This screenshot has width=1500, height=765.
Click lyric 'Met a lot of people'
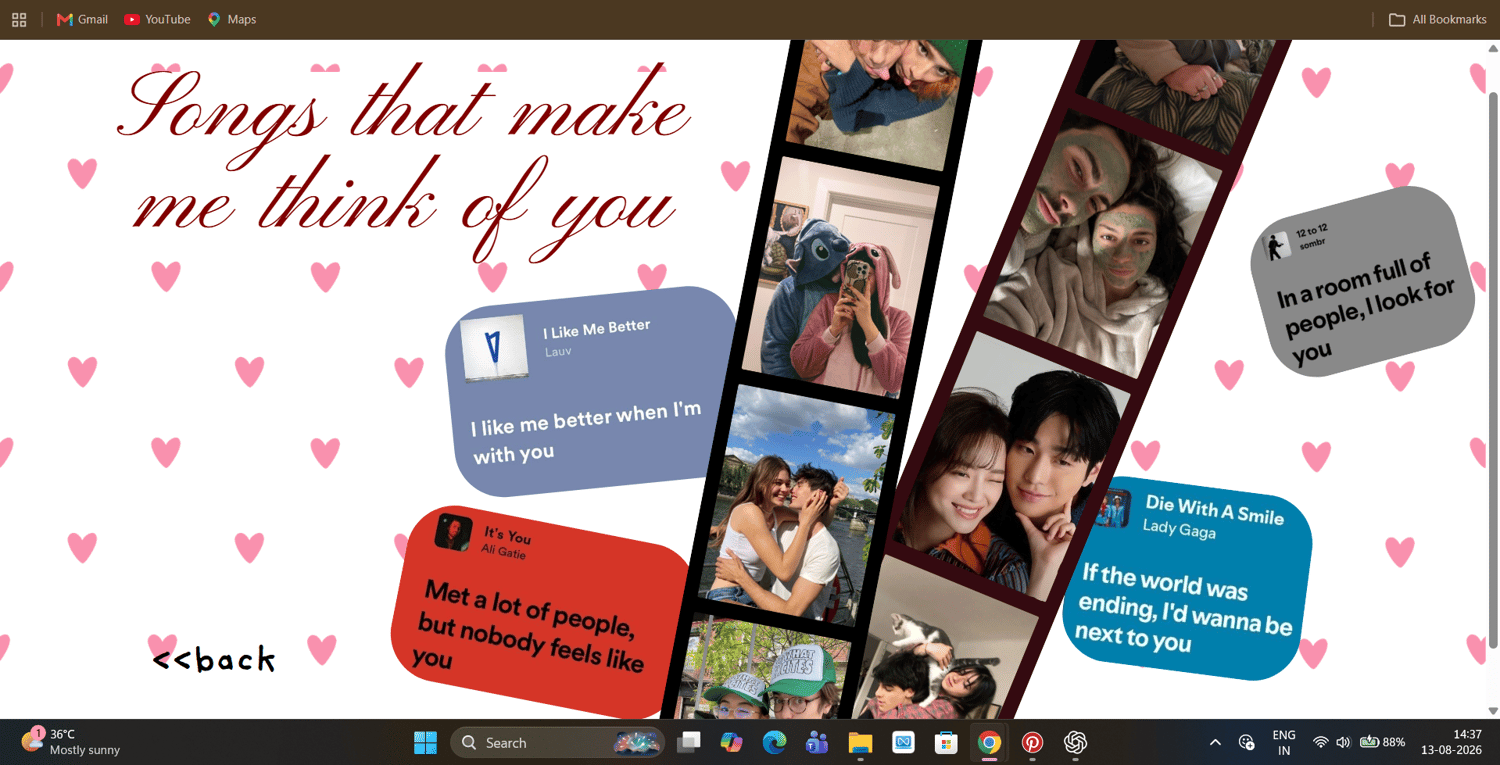pos(528,609)
